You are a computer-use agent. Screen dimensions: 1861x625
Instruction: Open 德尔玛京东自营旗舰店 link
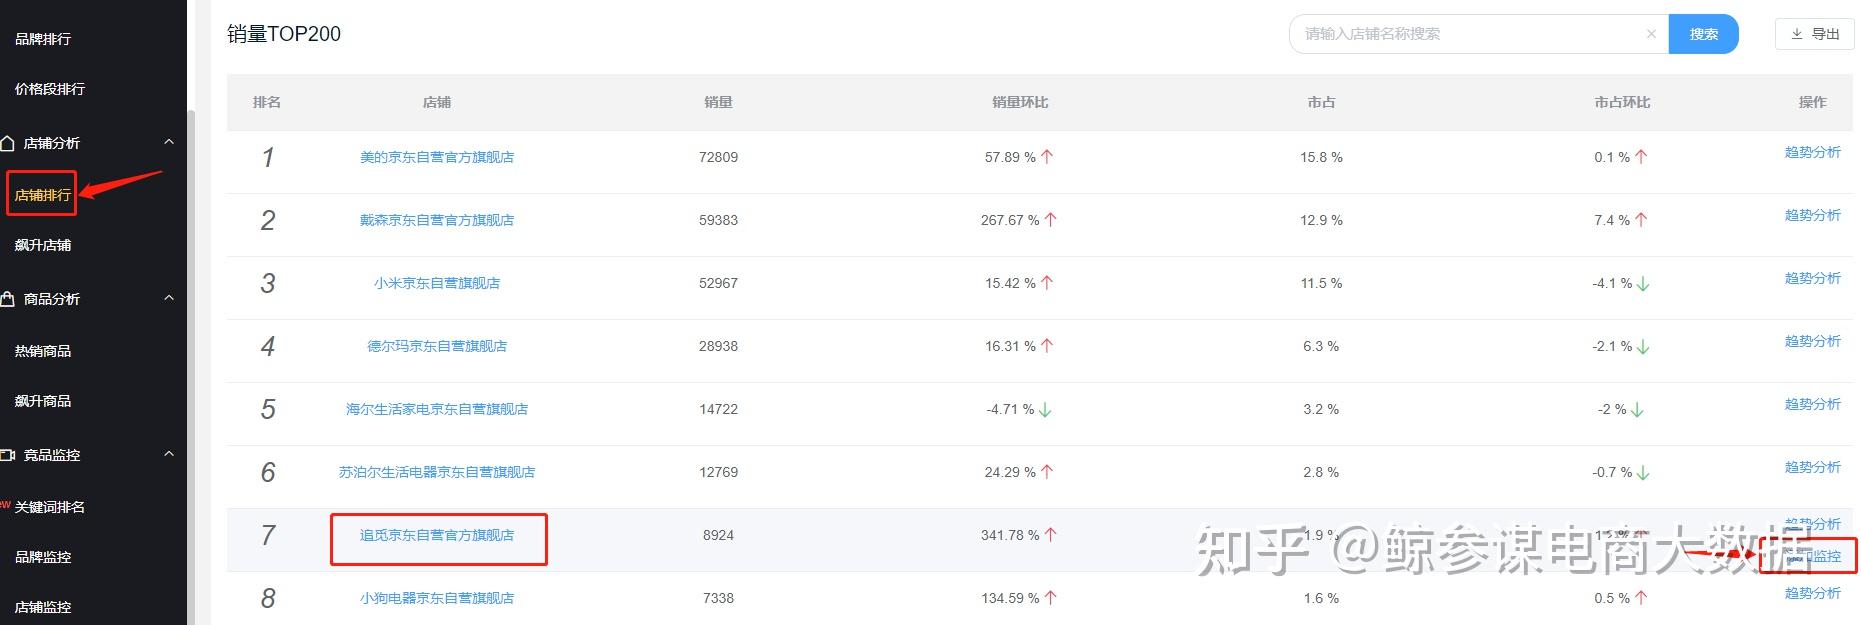click(437, 346)
